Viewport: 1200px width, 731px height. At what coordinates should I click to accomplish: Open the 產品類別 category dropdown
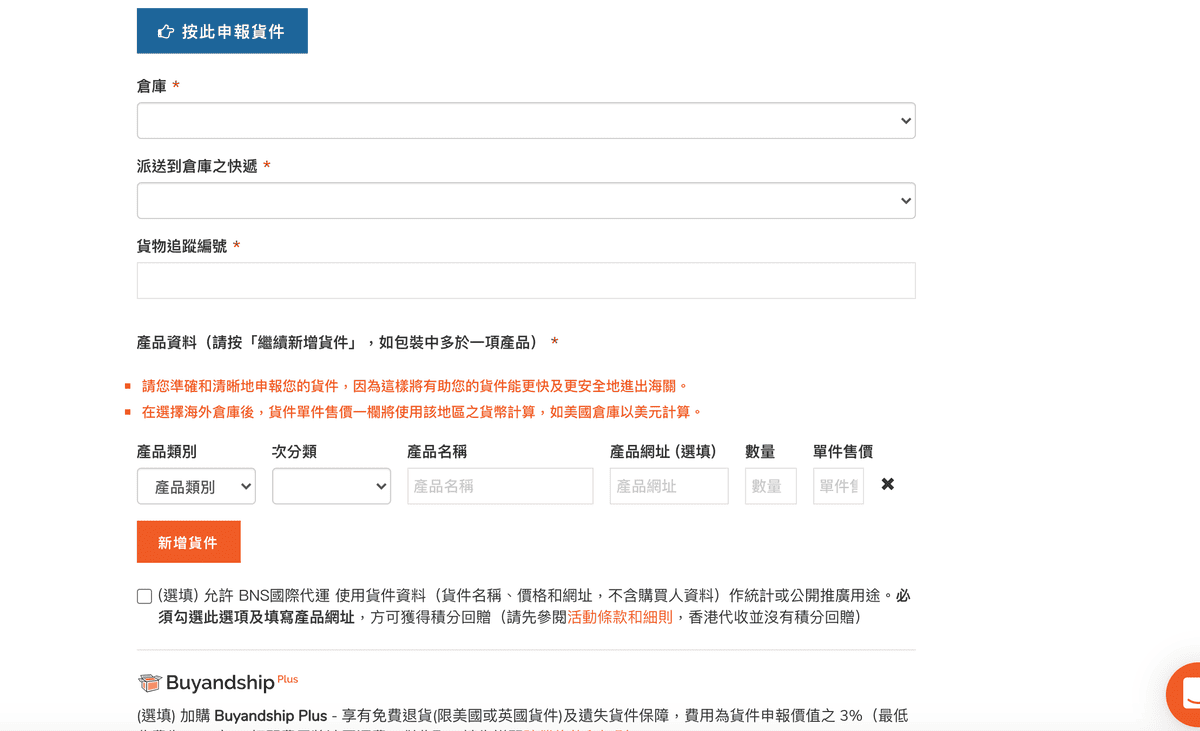click(x=196, y=486)
